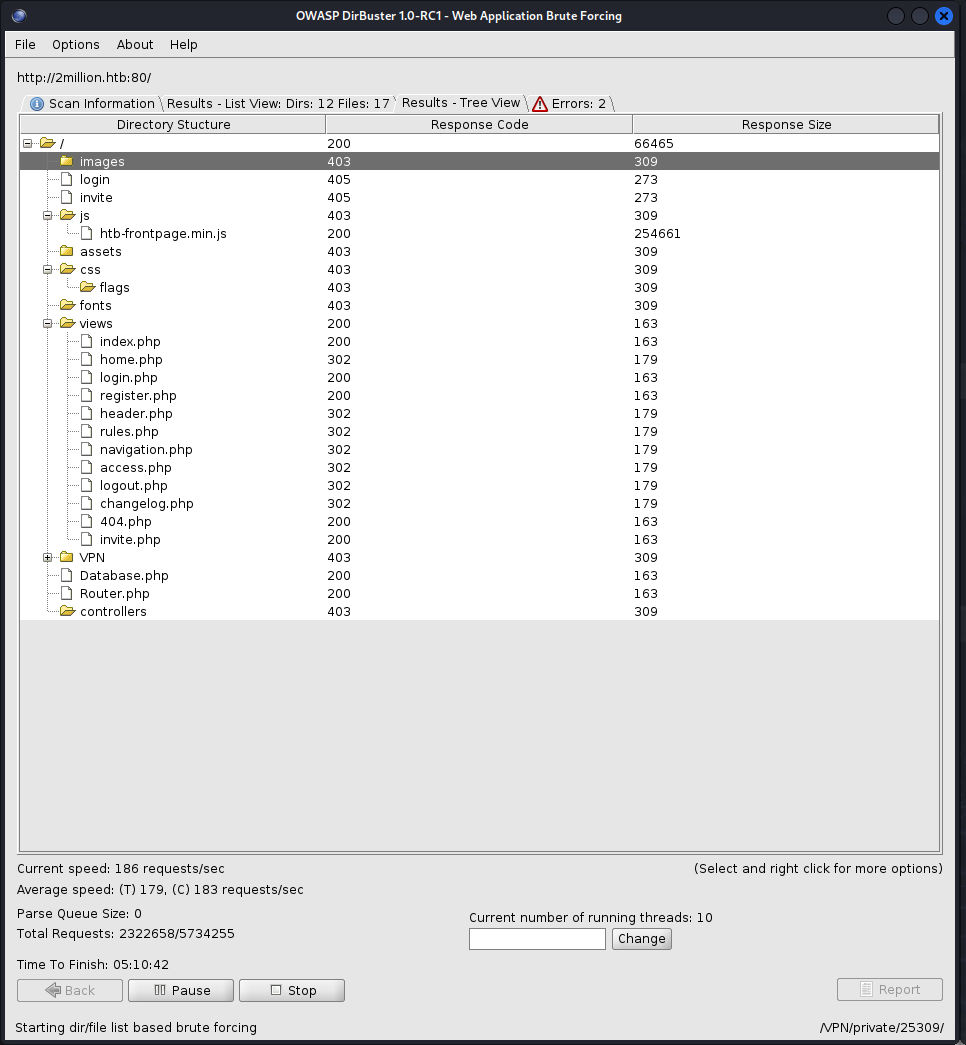Switch to the Scan Information tab
This screenshot has height=1045, width=966.
(x=93, y=103)
